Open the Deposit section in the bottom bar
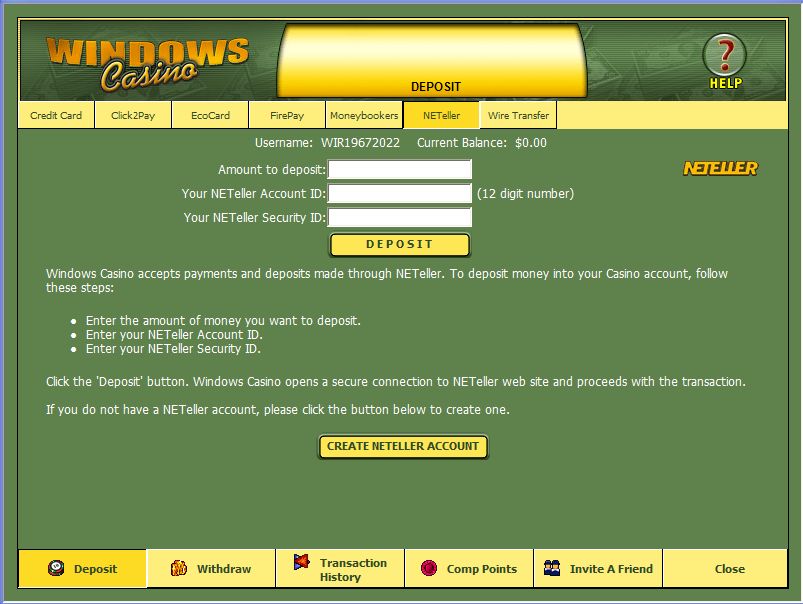 [x=82, y=568]
